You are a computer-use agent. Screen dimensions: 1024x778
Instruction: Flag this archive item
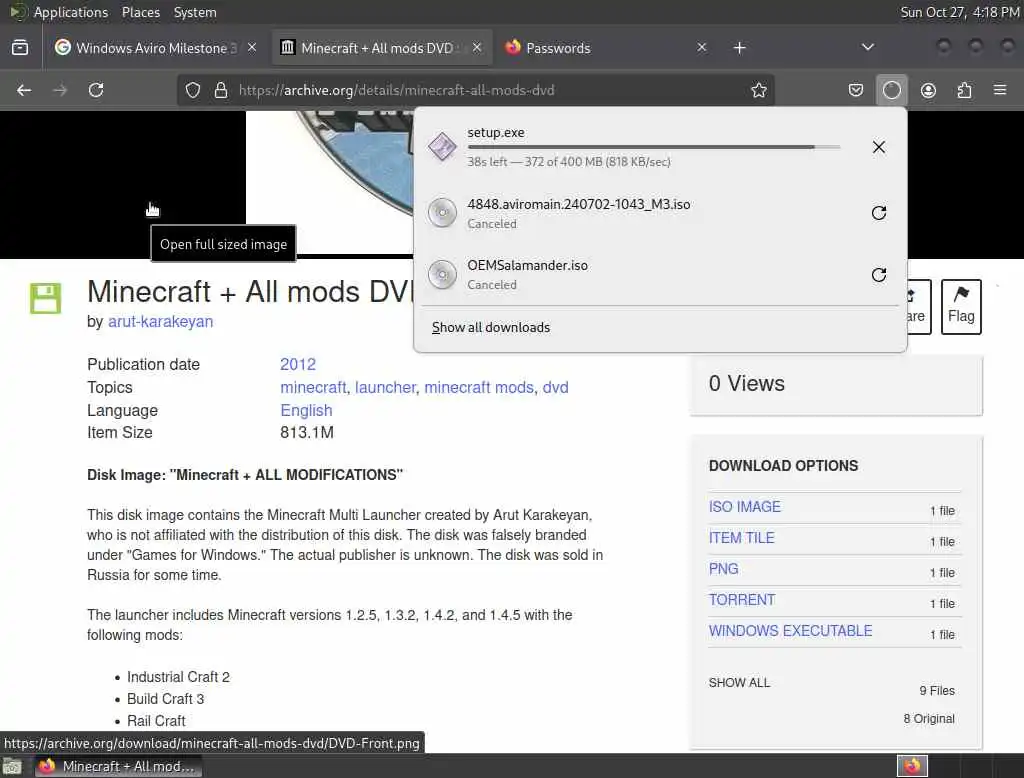pos(961,307)
